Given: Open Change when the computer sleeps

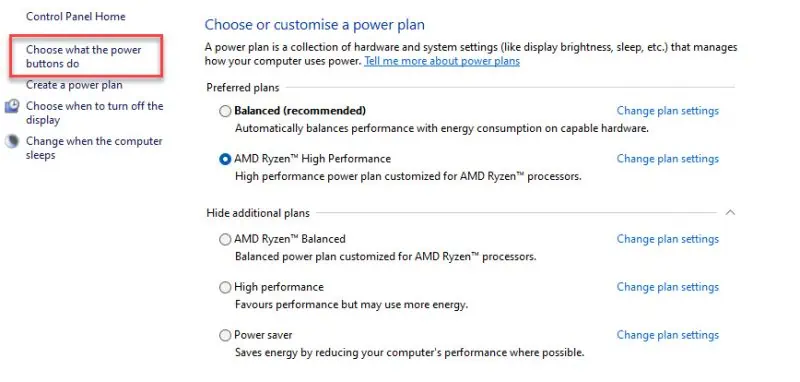Looking at the screenshot, I should [x=94, y=148].
